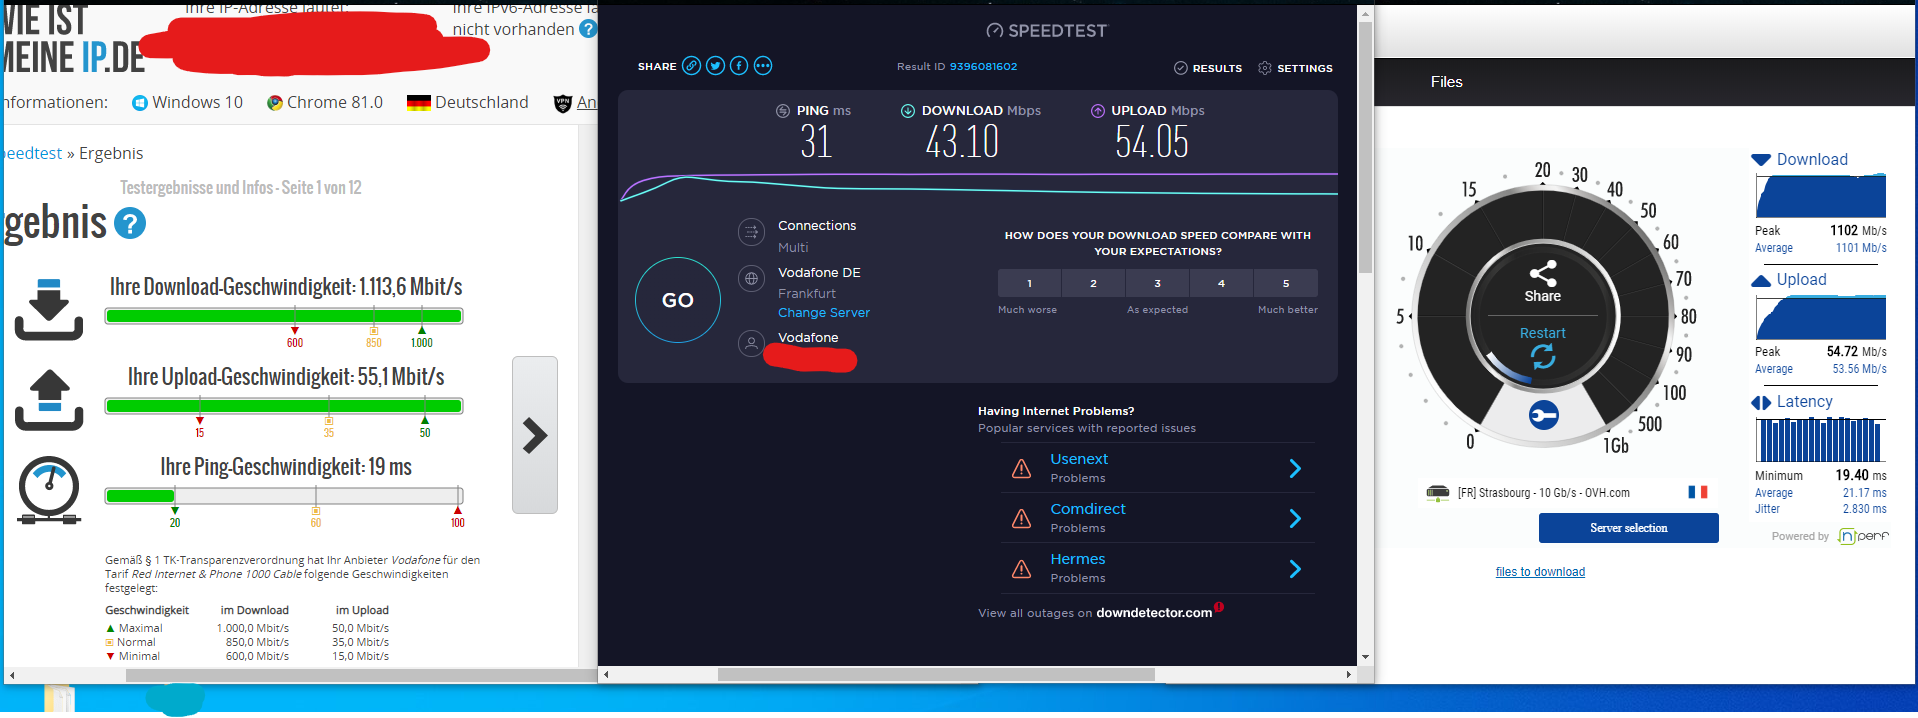
Task: Click the Vodafone user profile icon
Action: 751,344
